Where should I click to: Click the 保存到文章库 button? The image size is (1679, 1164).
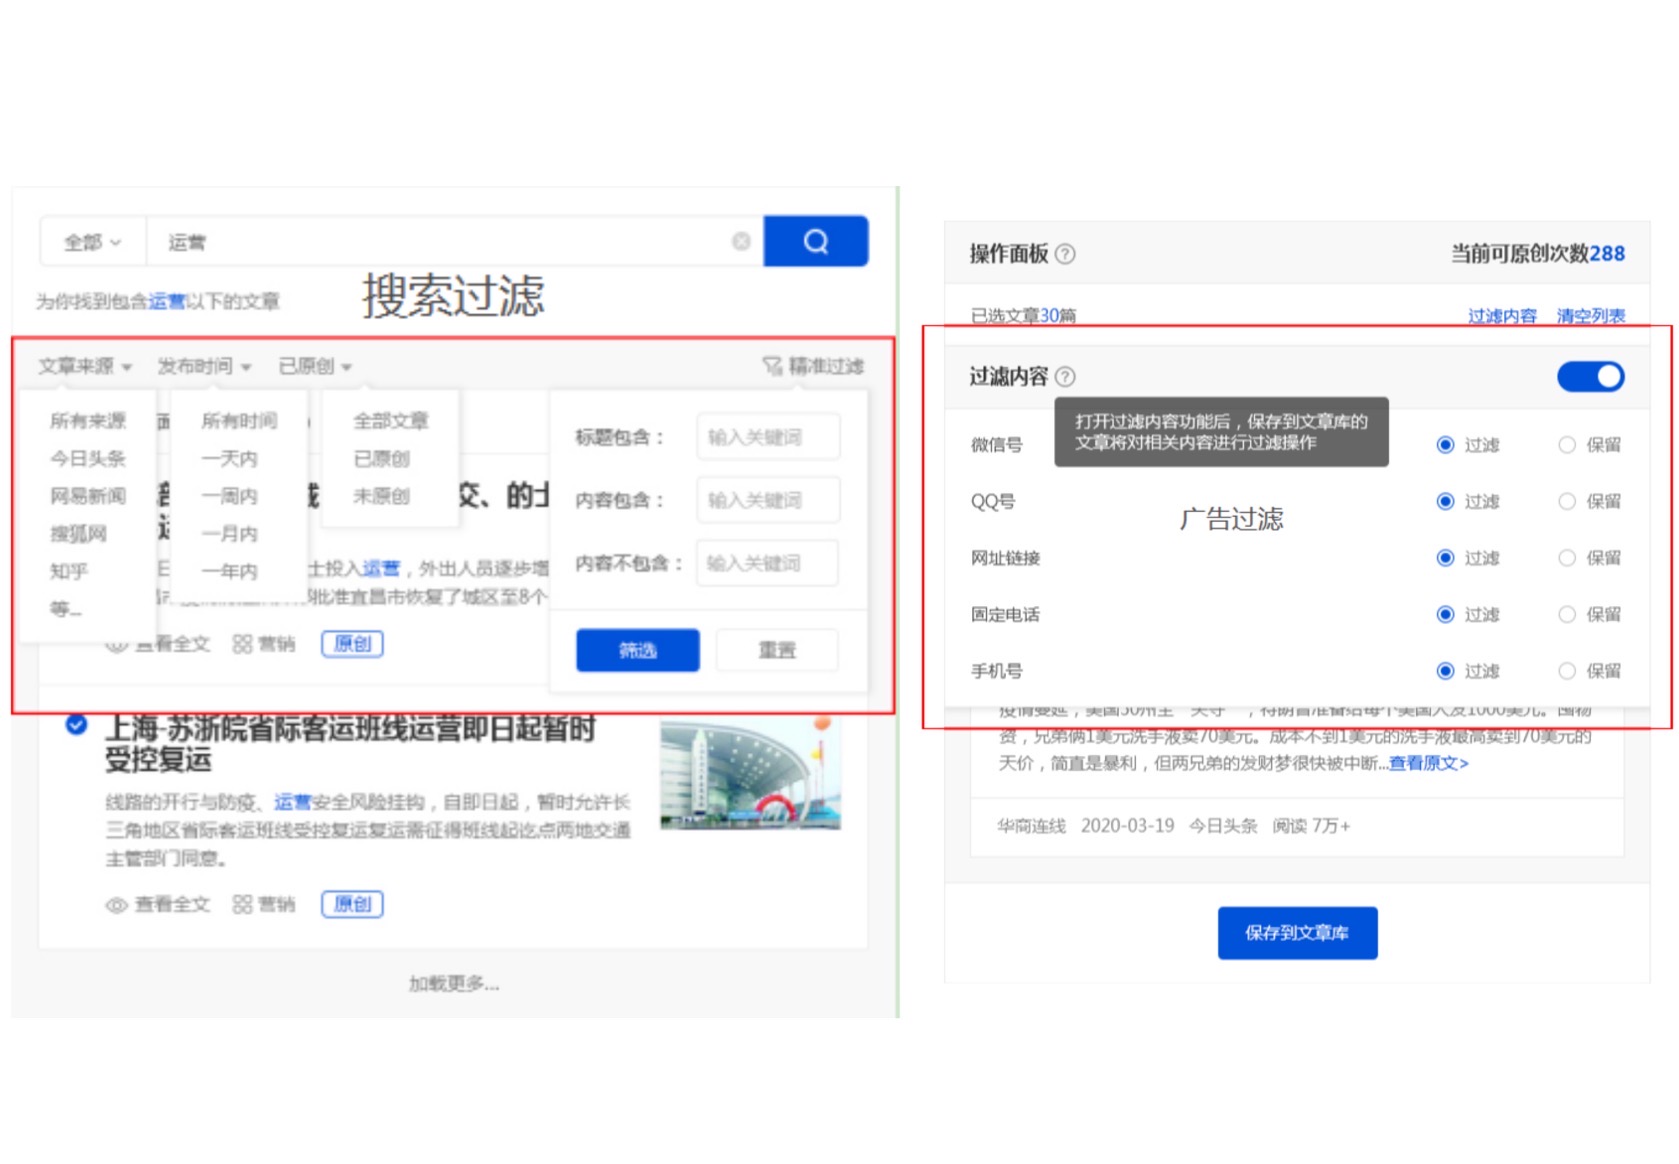tap(1297, 932)
